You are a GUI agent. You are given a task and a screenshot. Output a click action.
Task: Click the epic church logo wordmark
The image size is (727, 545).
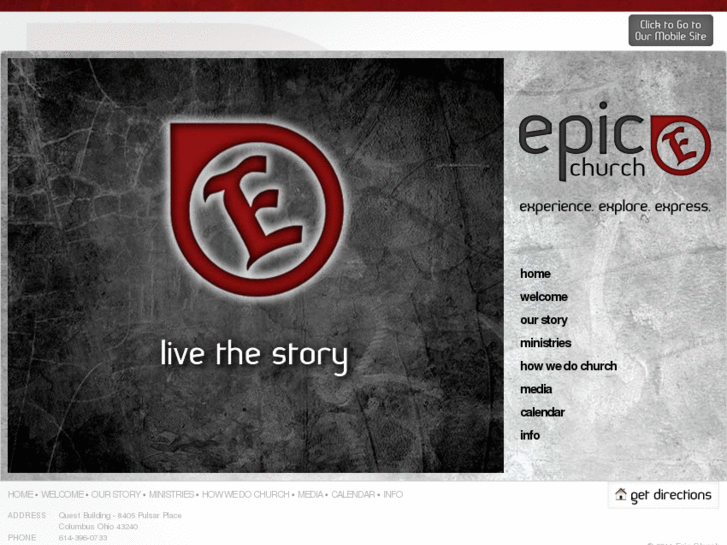pyautogui.click(x=582, y=141)
